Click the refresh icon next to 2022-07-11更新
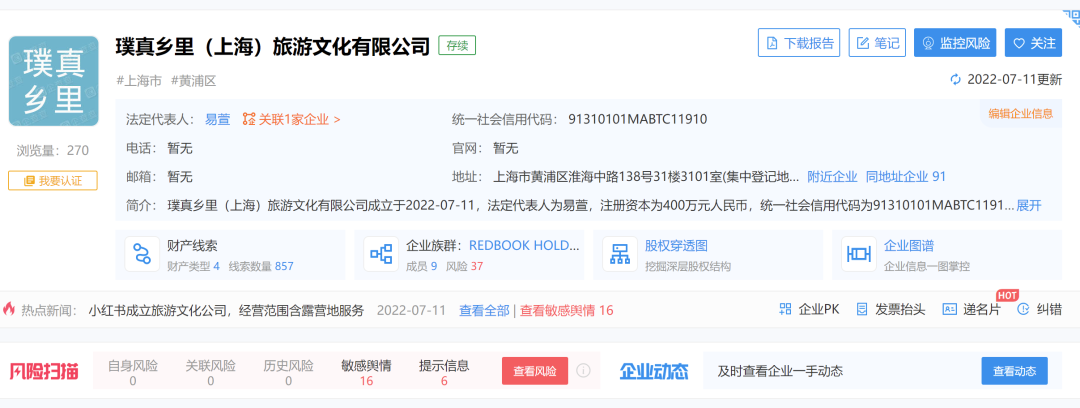Viewport: 1080px width, 408px height. point(955,79)
